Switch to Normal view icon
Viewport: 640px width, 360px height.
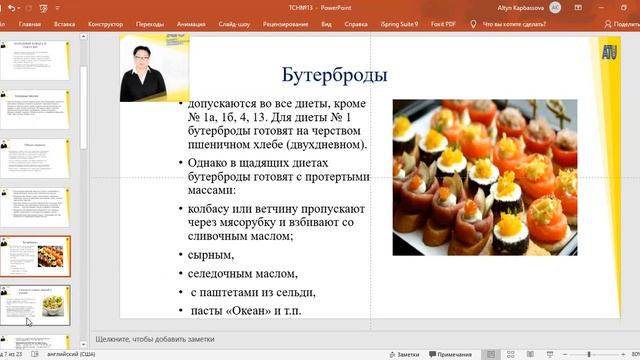point(491,354)
